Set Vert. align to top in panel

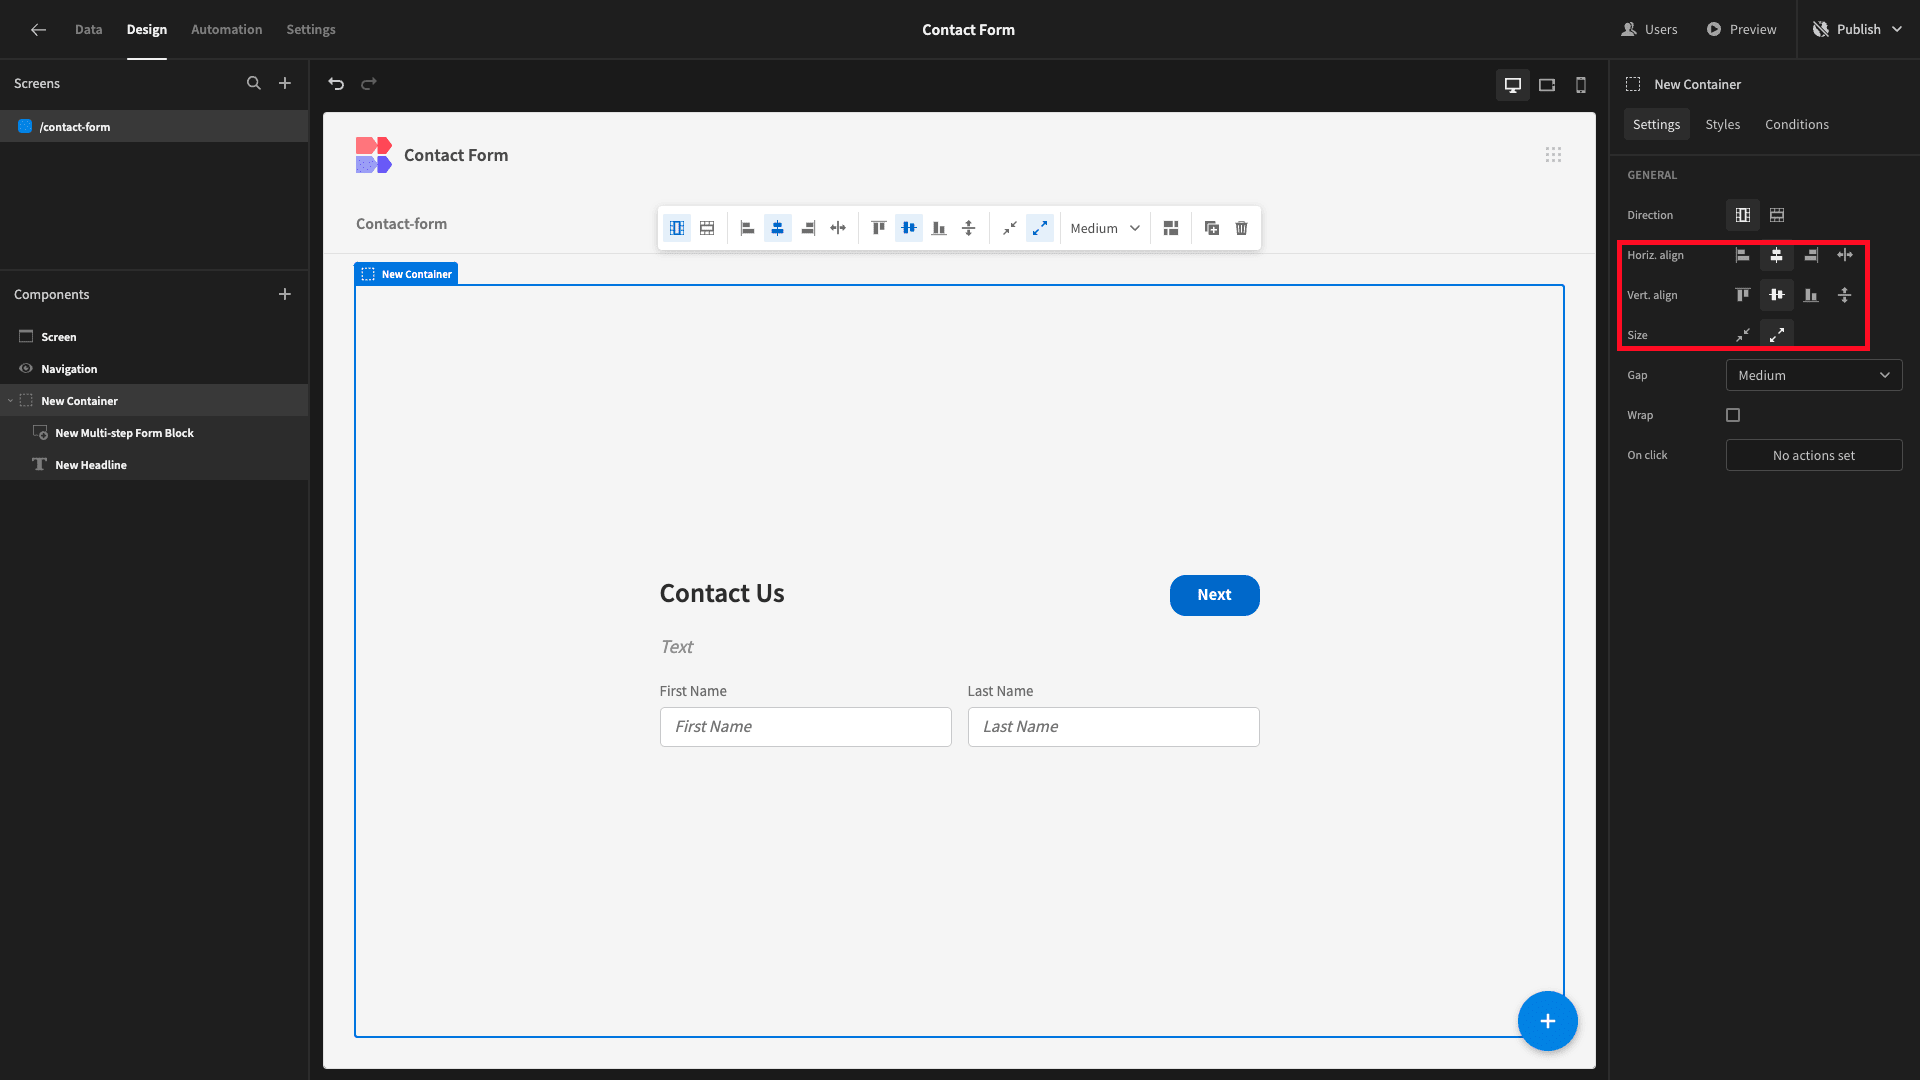tap(1743, 295)
